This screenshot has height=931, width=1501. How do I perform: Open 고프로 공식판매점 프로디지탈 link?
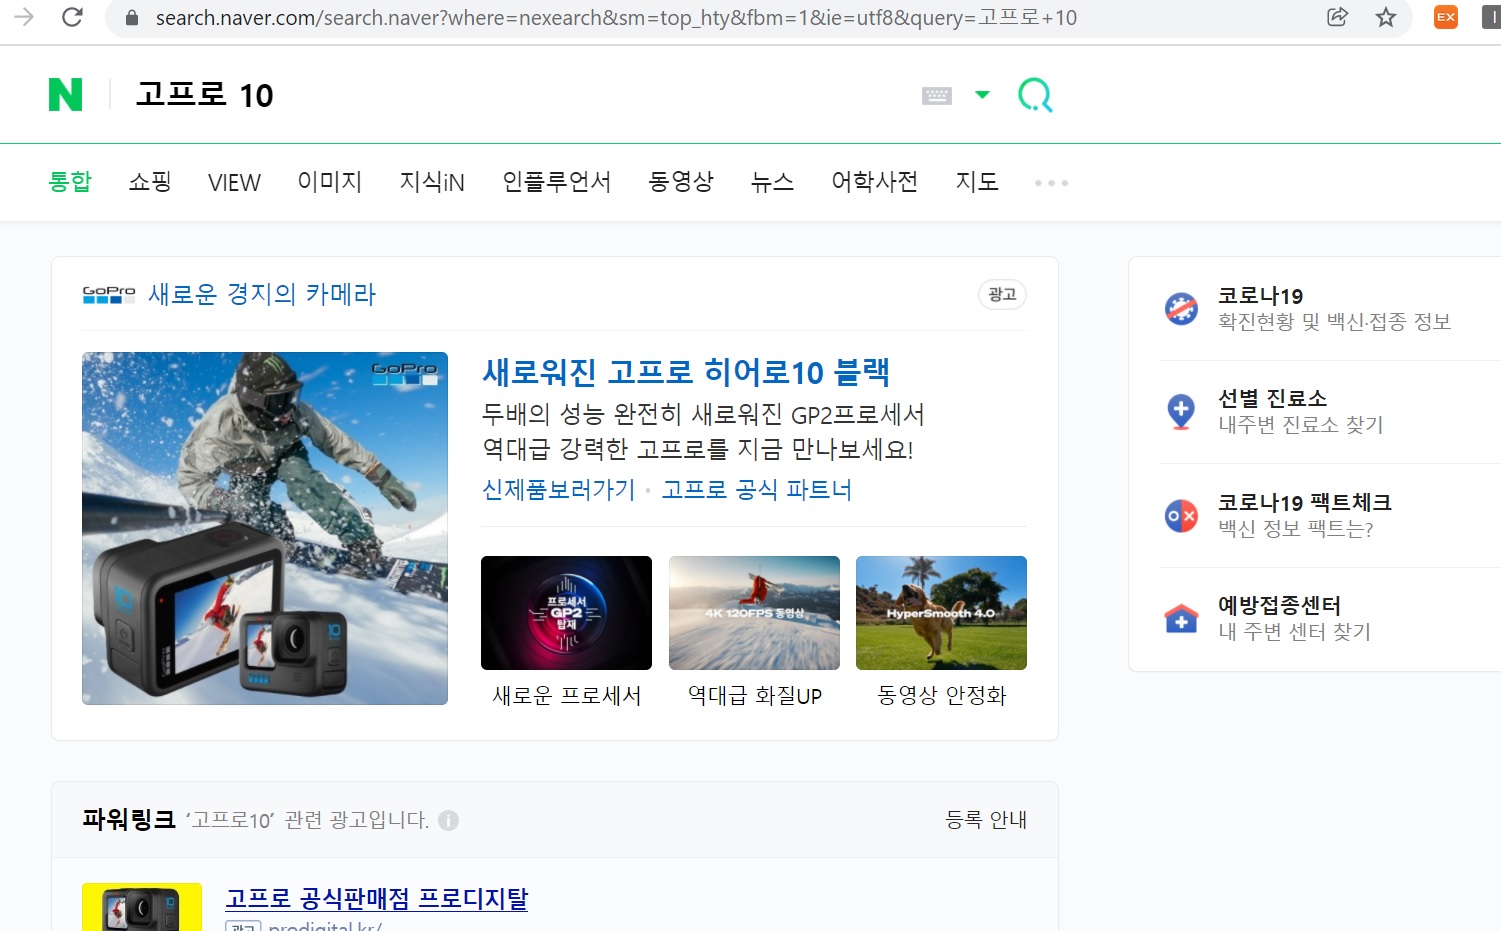pos(377,898)
